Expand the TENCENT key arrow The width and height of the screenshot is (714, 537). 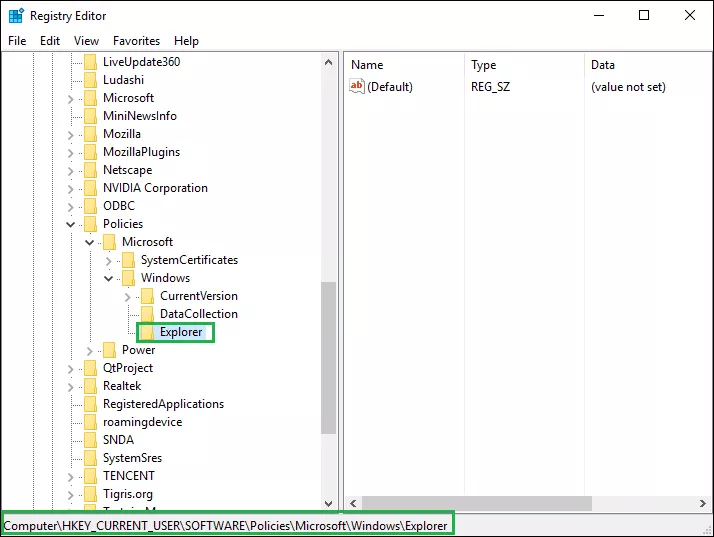click(71, 476)
